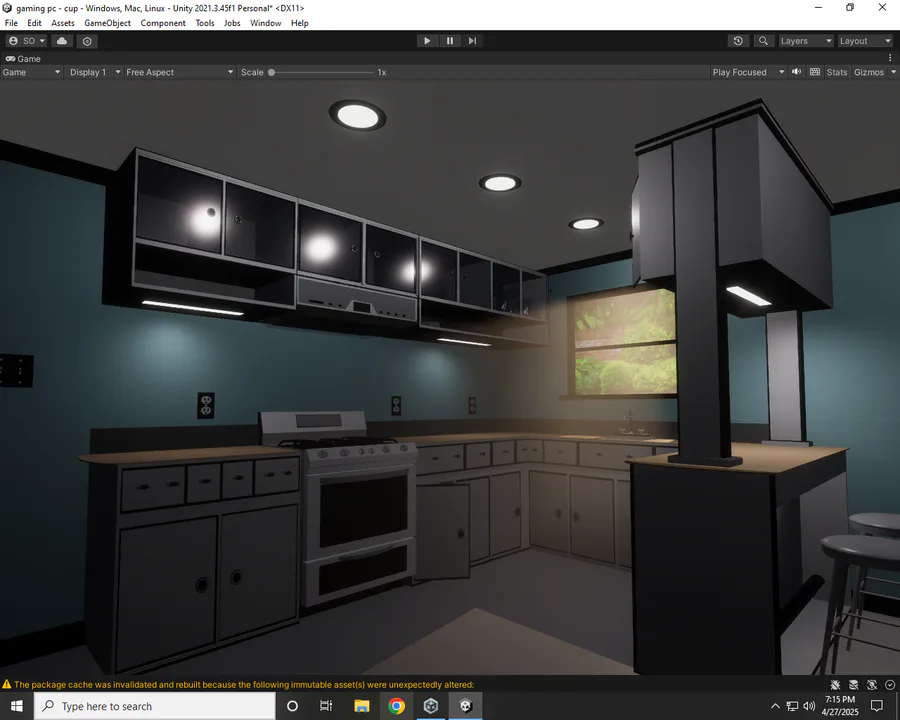Toggle Gizmos in the Game view
900x720 pixels.
coord(868,72)
